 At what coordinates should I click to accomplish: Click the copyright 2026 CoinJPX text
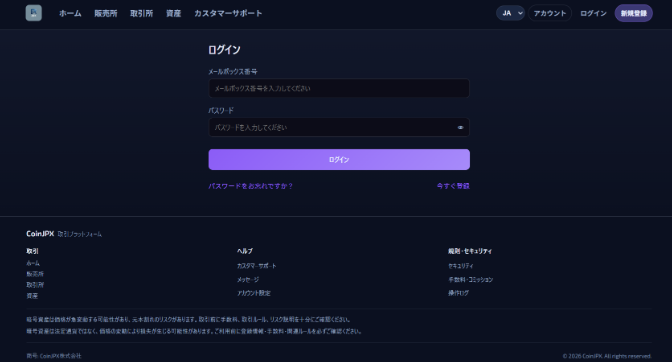coord(607,356)
